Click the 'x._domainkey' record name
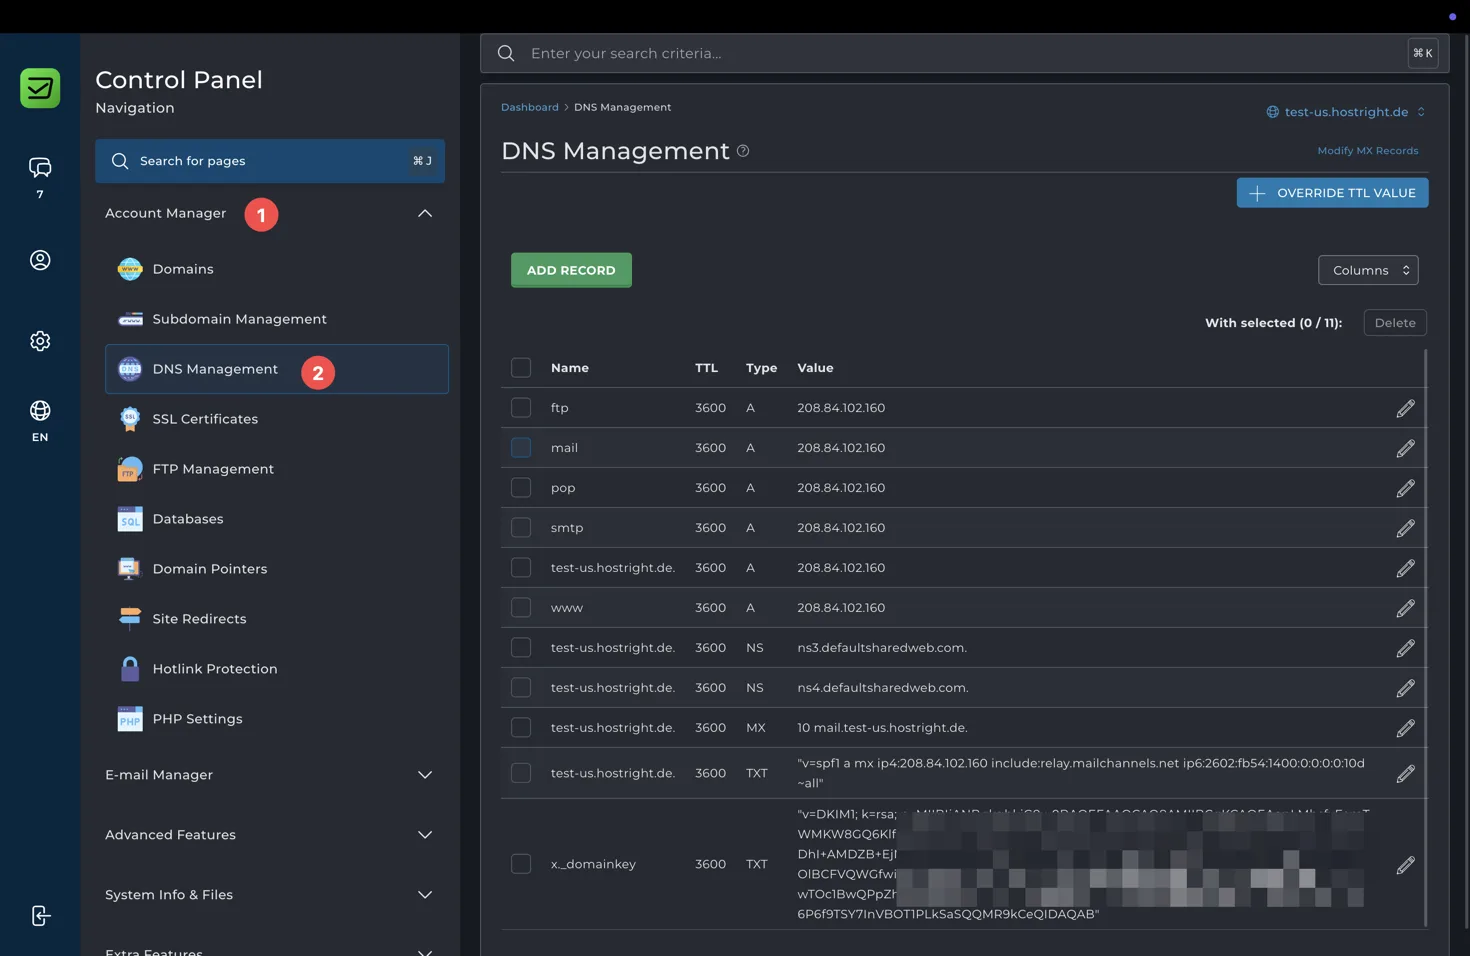1470x956 pixels. (x=593, y=864)
